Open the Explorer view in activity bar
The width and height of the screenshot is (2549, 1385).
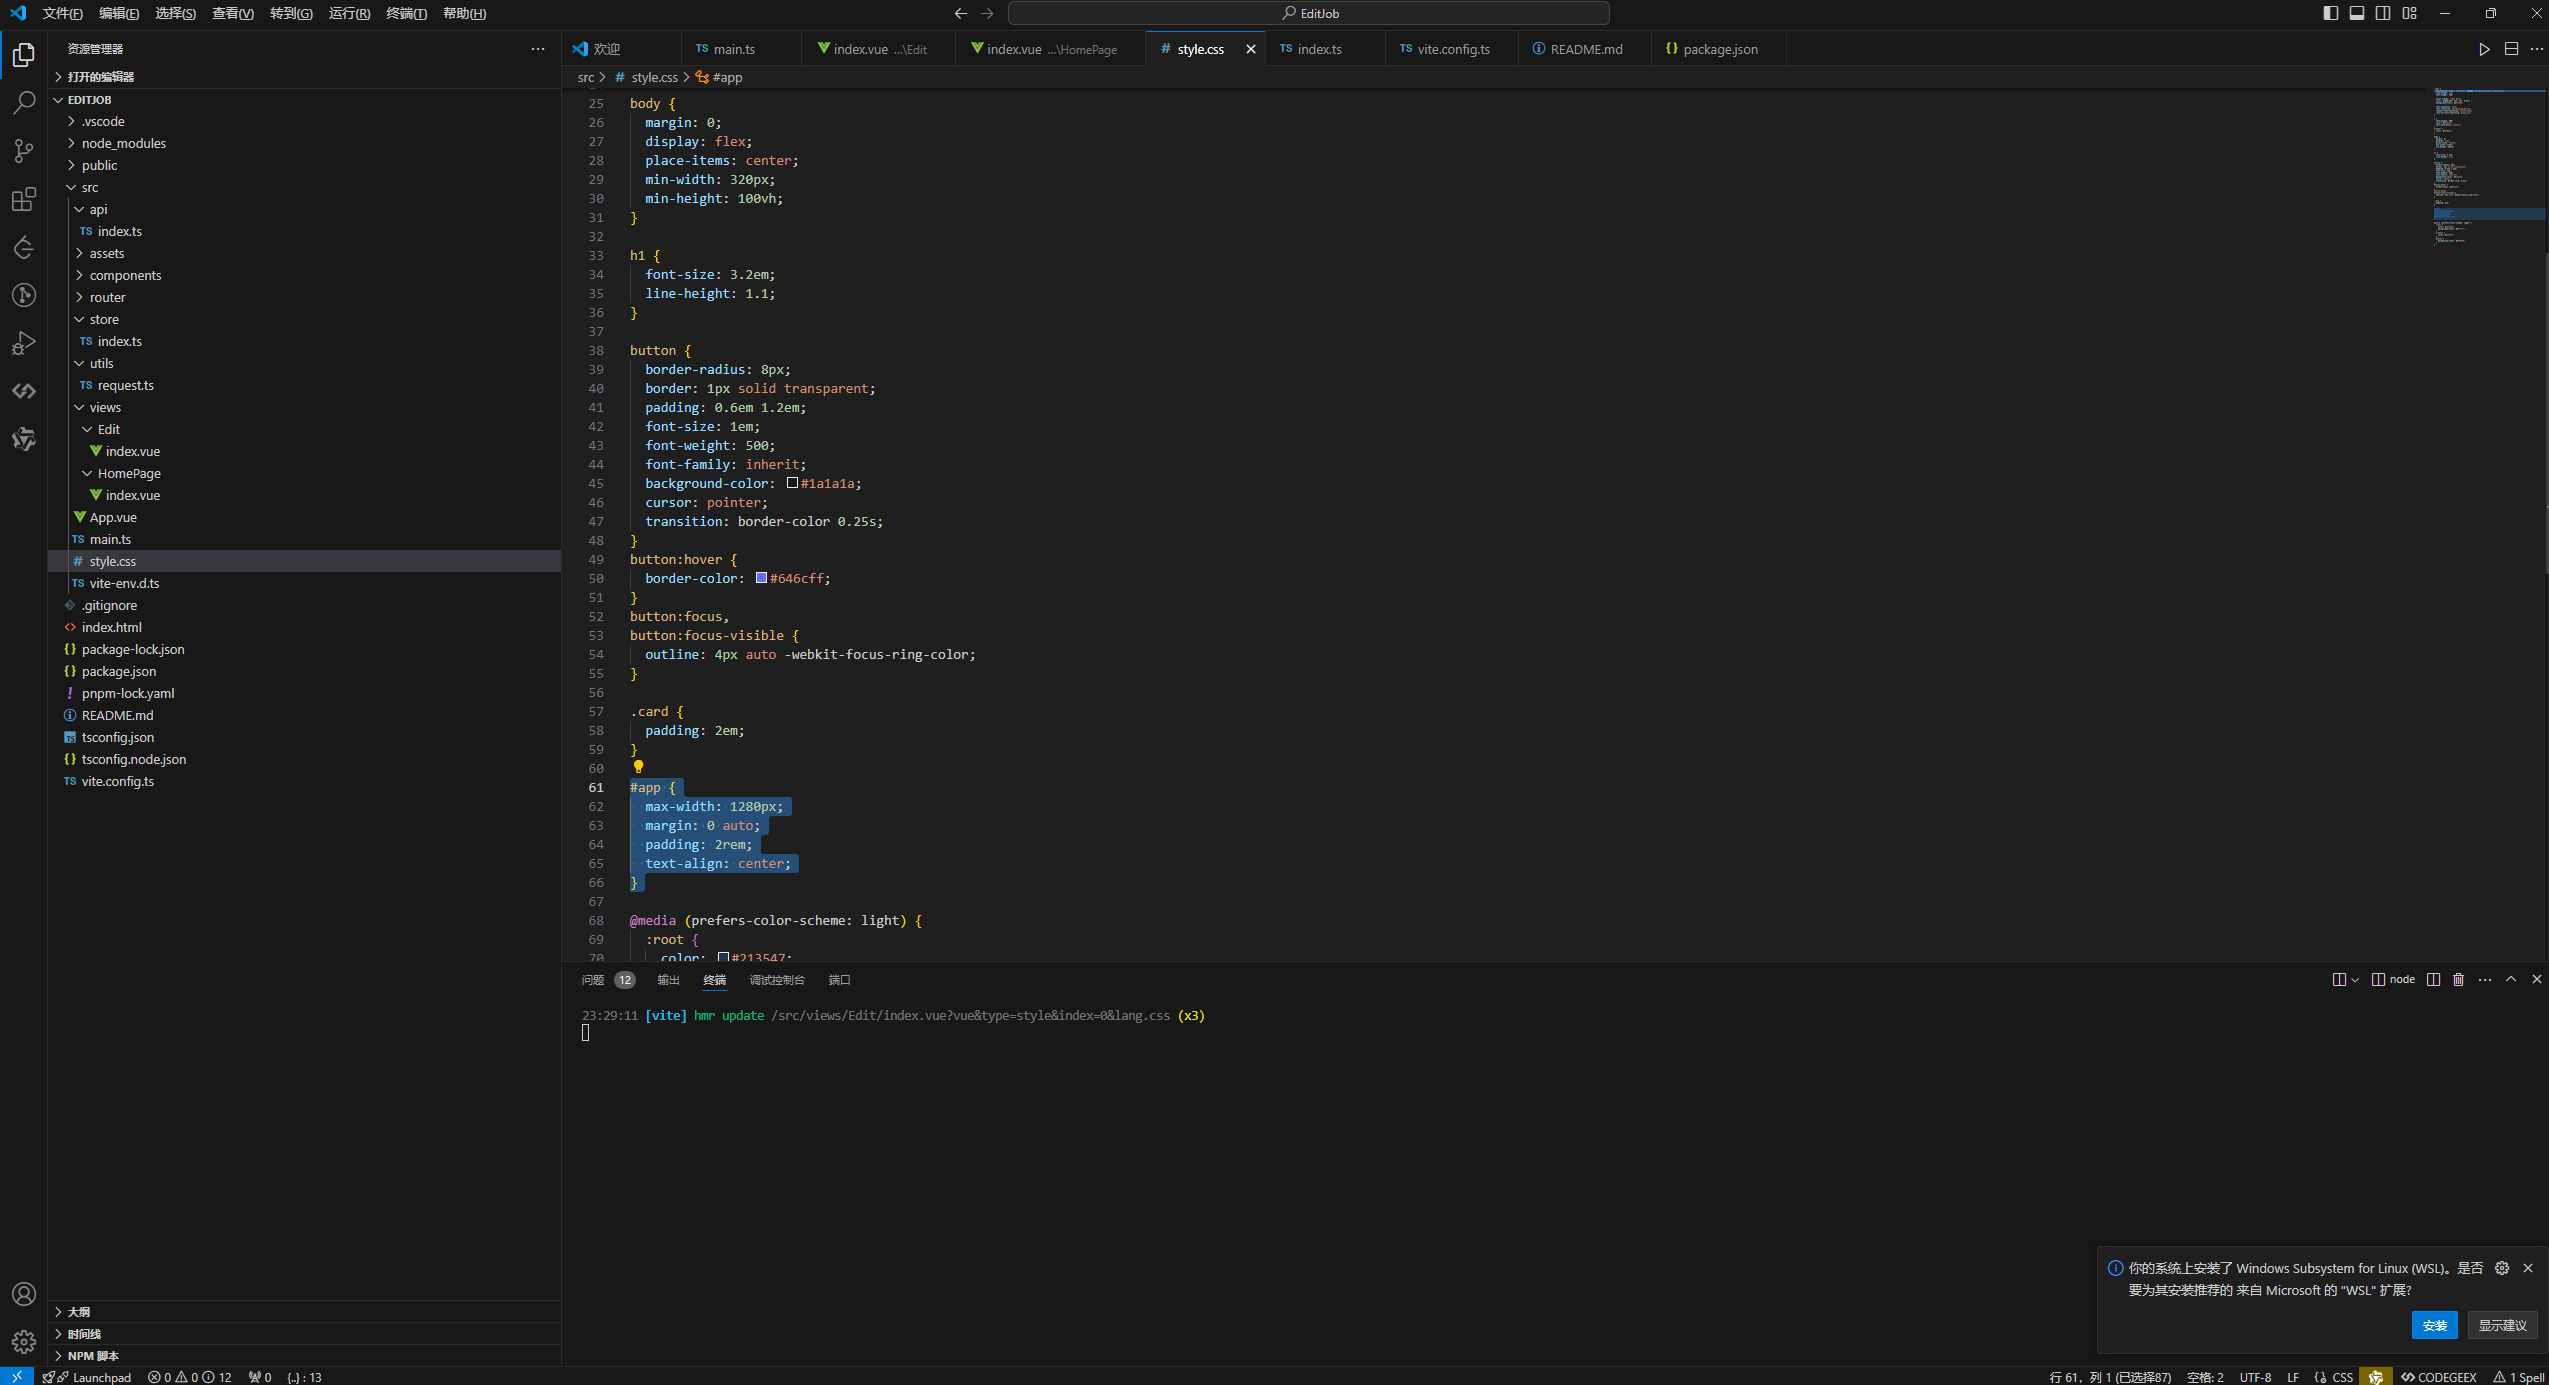pyautogui.click(x=24, y=55)
